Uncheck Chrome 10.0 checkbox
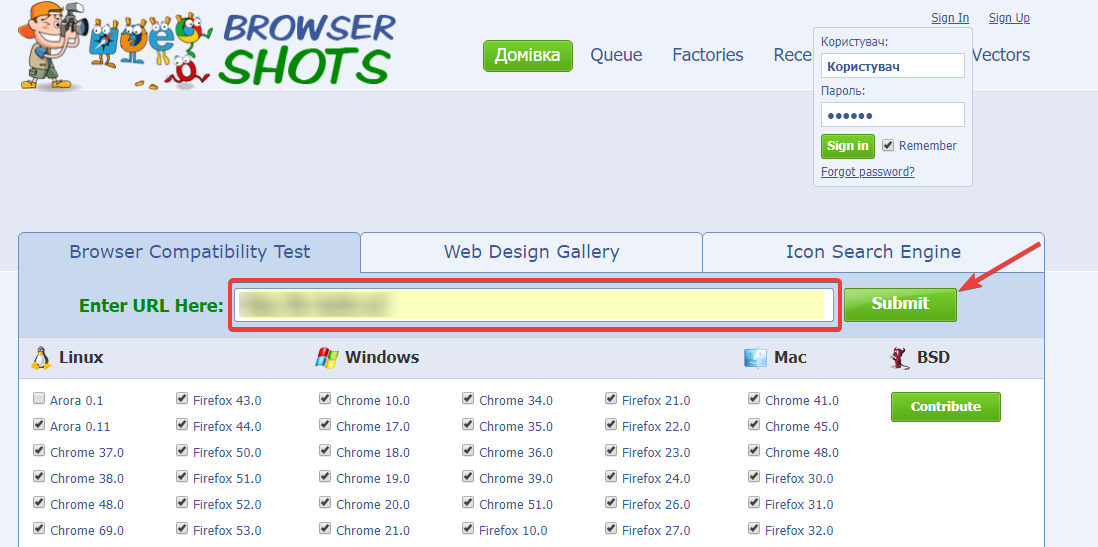The image size is (1098, 547). (x=325, y=399)
